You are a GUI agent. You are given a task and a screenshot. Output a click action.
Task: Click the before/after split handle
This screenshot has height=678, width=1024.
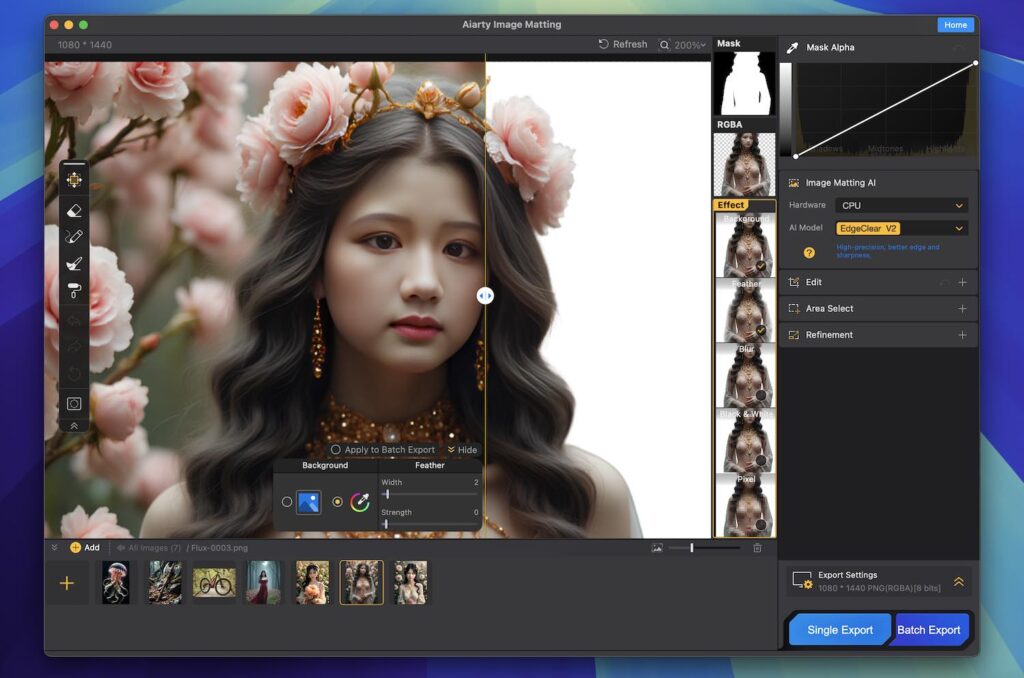click(x=485, y=296)
